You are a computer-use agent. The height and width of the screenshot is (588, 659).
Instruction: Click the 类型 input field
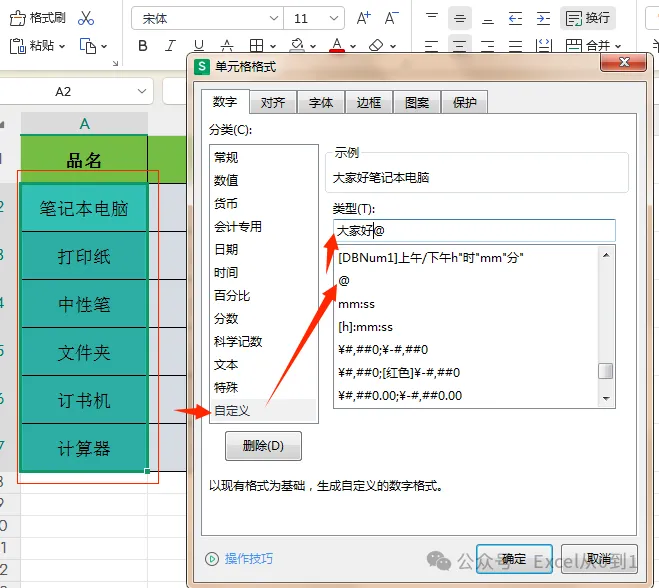click(x=474, y=231)
